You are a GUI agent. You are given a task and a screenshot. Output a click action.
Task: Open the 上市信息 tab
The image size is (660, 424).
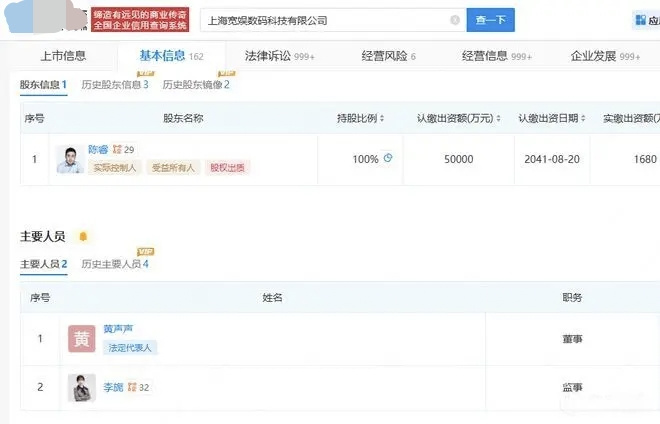(63, 56)
